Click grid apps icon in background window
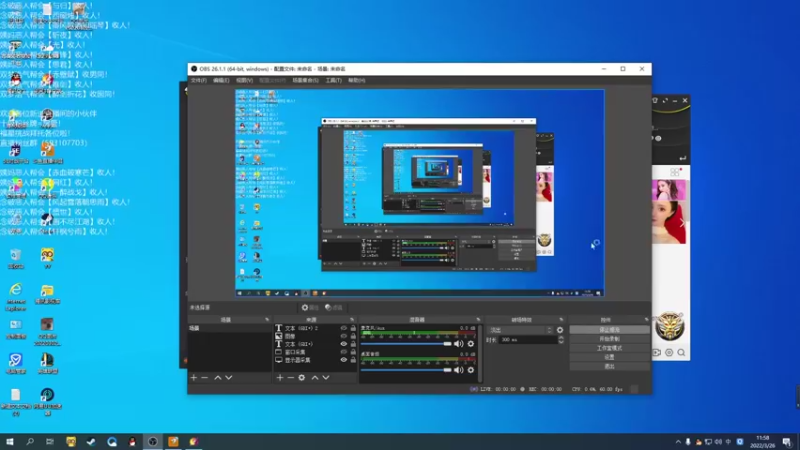Image resolution: width=800 pixels, height=450 pixels. pos(674,172)
